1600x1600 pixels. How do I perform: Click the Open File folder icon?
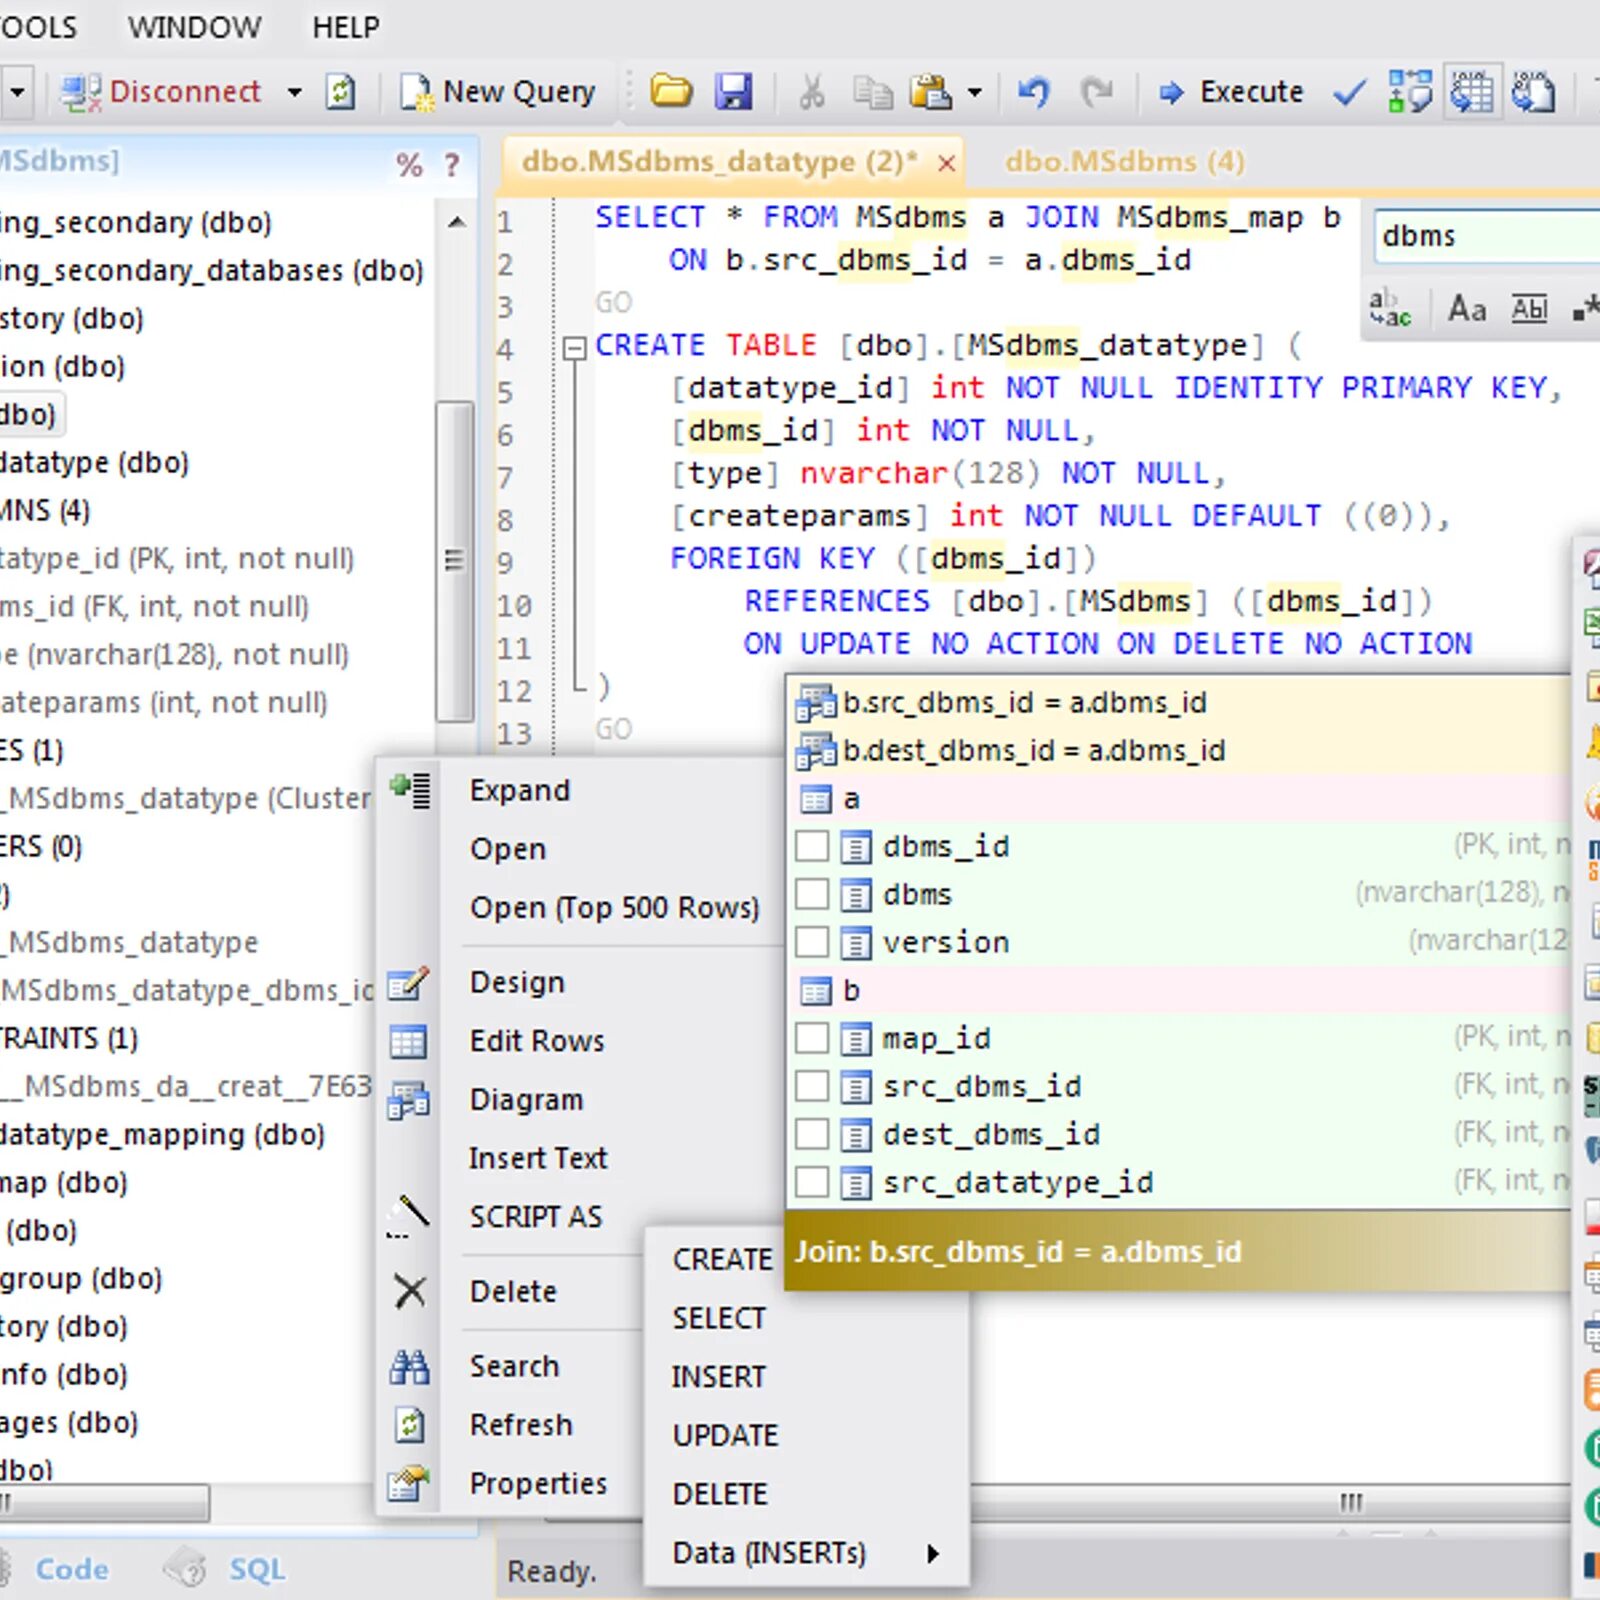pos(672,91)
